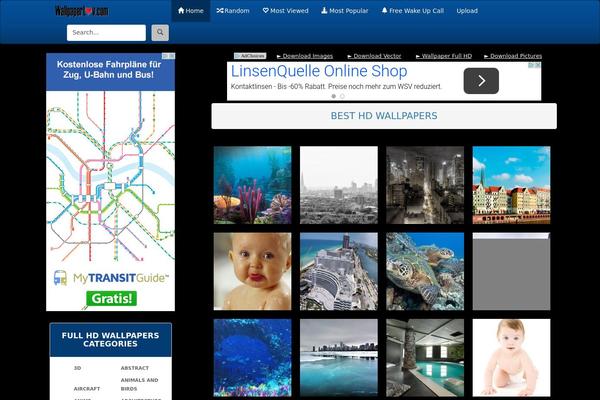Open the Aircraft wallpapers category

86,389
